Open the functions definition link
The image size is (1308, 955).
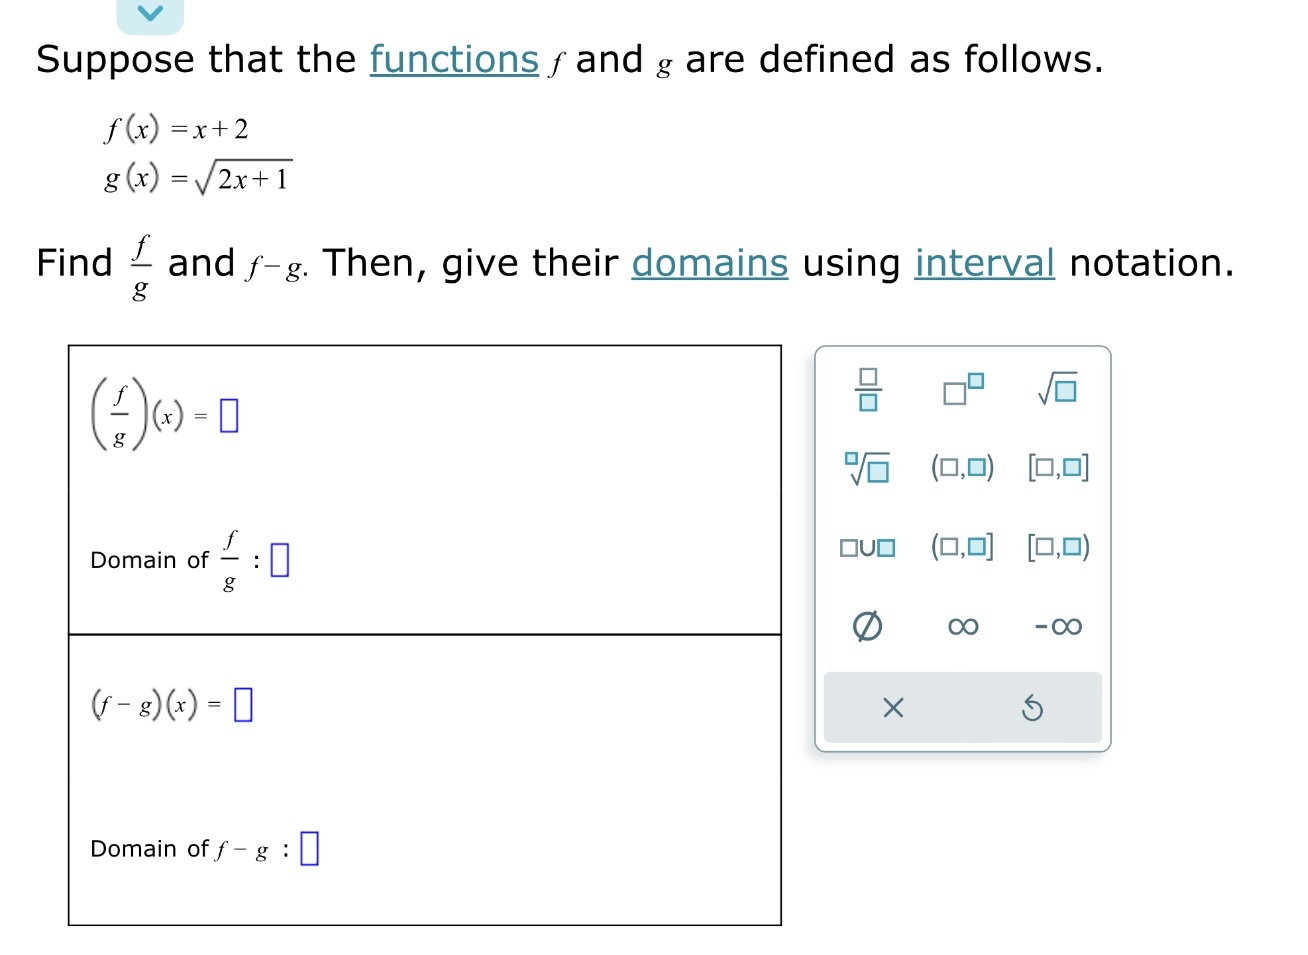point(453,60)
